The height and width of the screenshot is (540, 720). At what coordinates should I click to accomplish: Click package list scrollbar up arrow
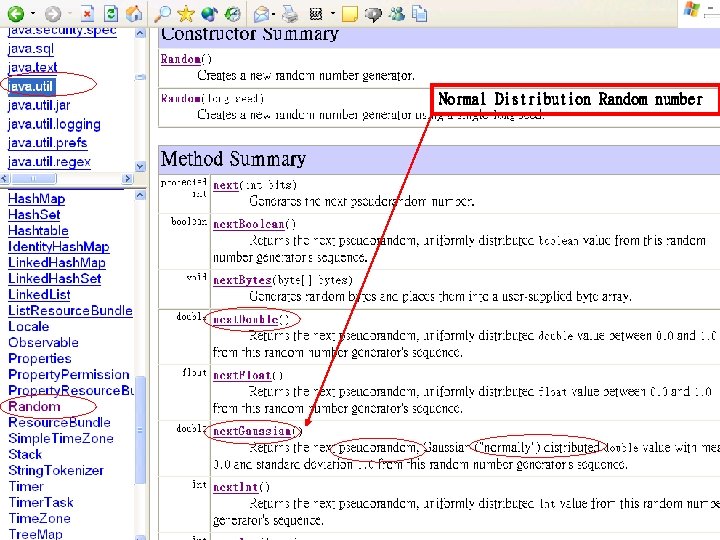[x=141, y=33]
